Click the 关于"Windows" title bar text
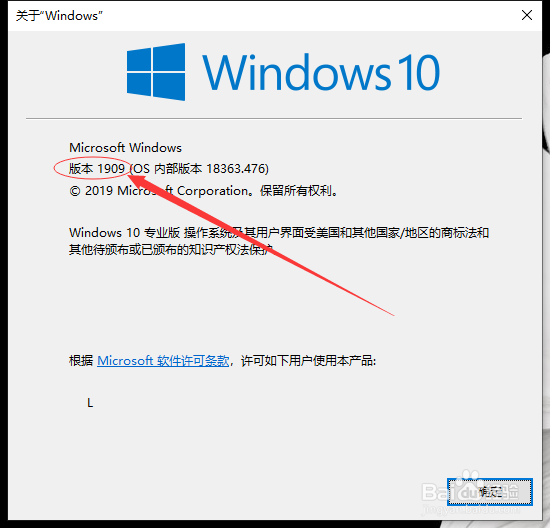The width and height of the screenshot is (550, 528). click(59, 16)
